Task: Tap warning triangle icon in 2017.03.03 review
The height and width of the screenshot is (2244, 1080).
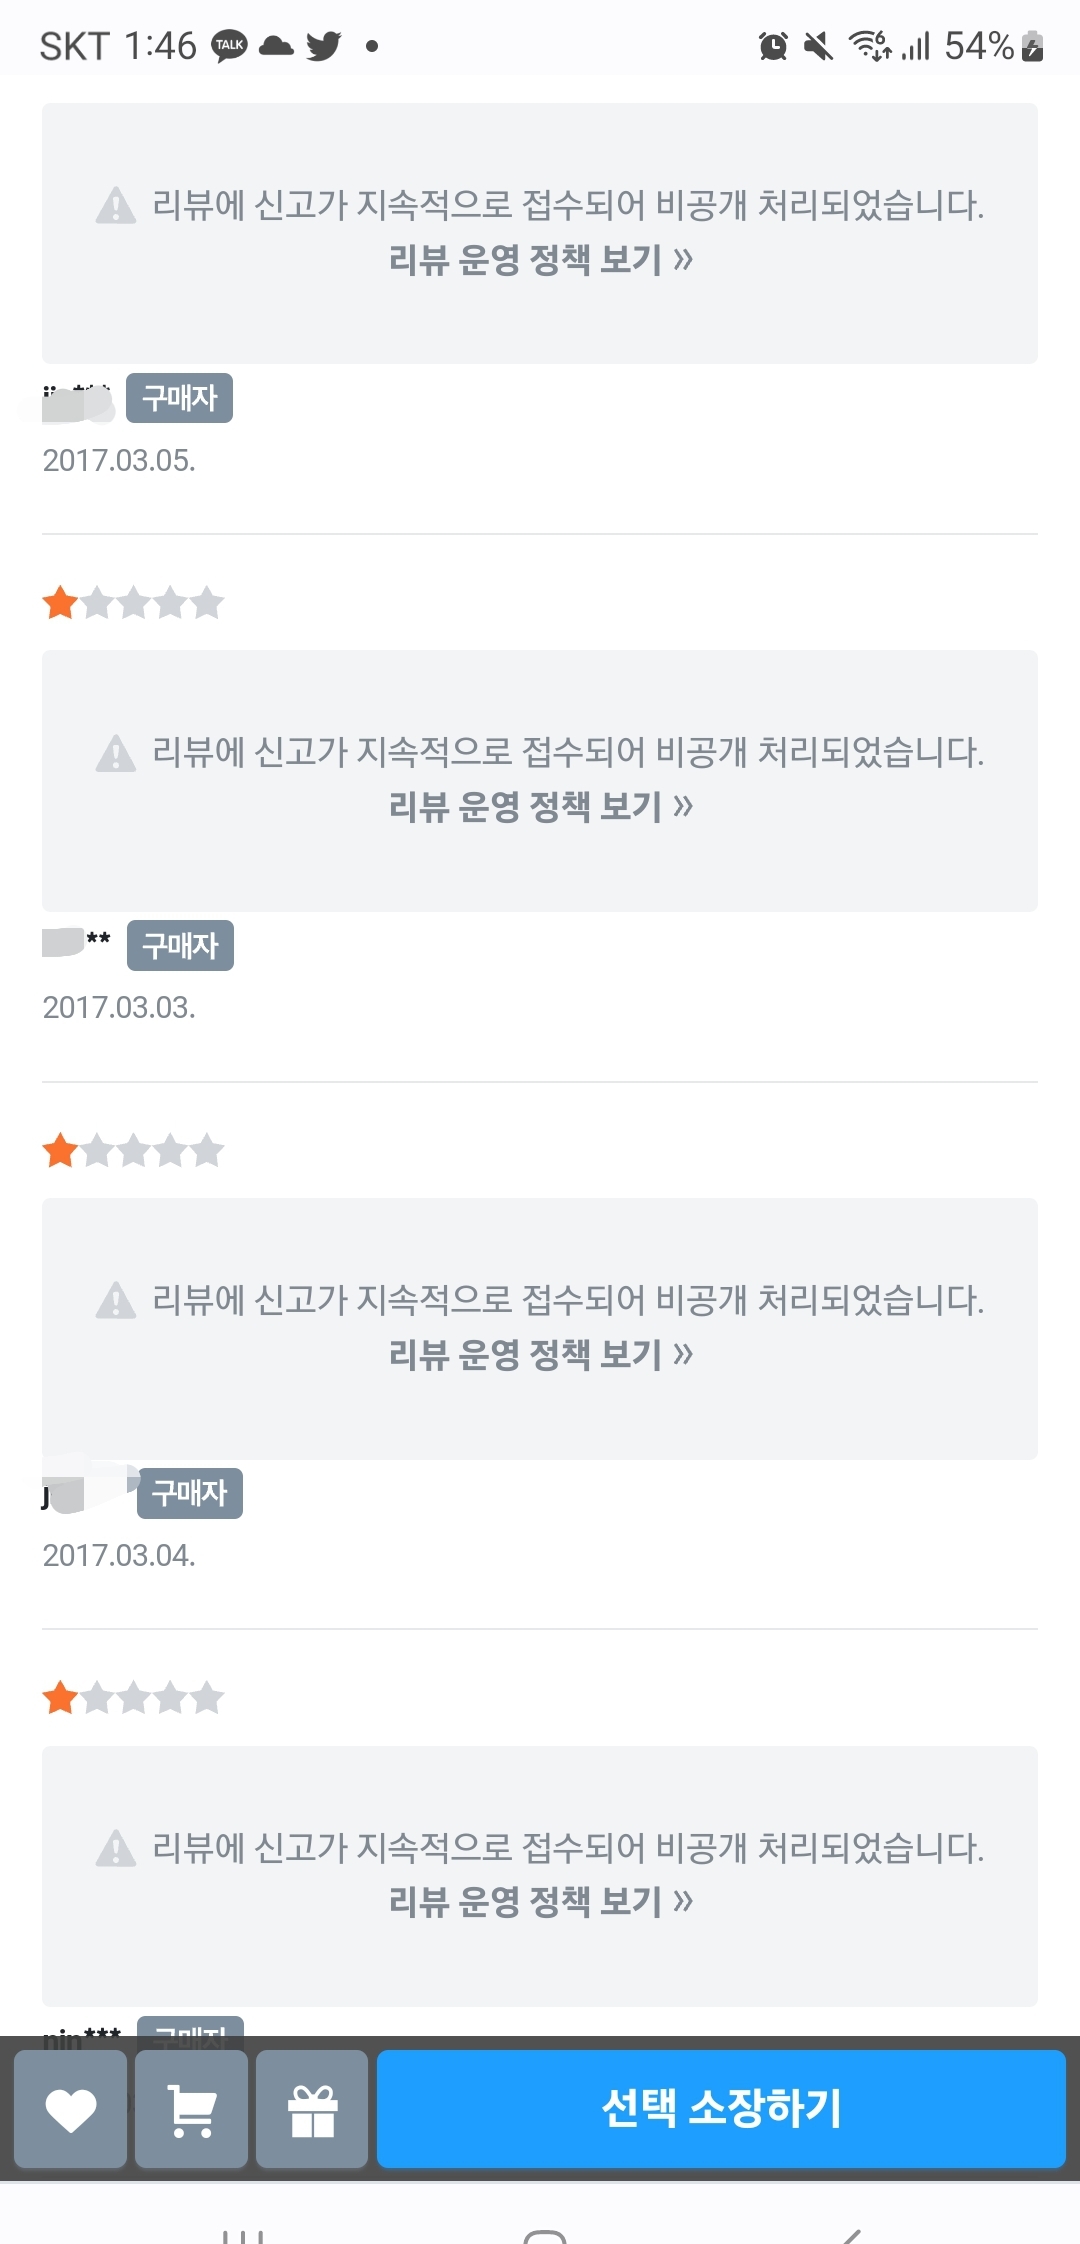Action: (x=116, y=753)
